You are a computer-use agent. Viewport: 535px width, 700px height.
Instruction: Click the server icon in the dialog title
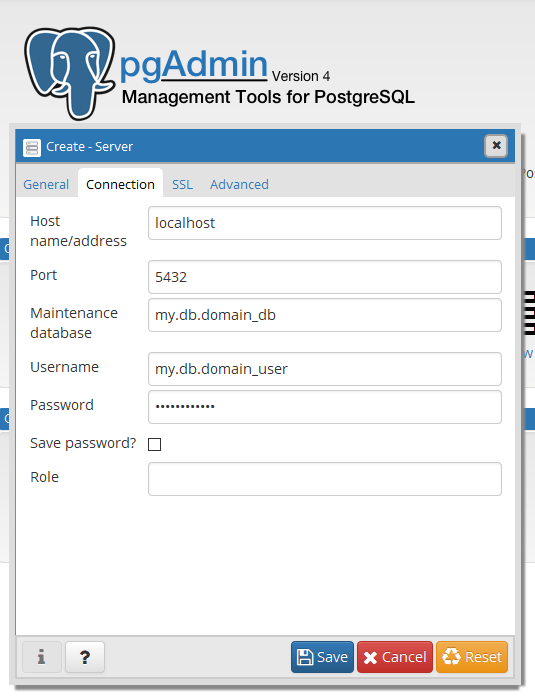tap(32, 147)
